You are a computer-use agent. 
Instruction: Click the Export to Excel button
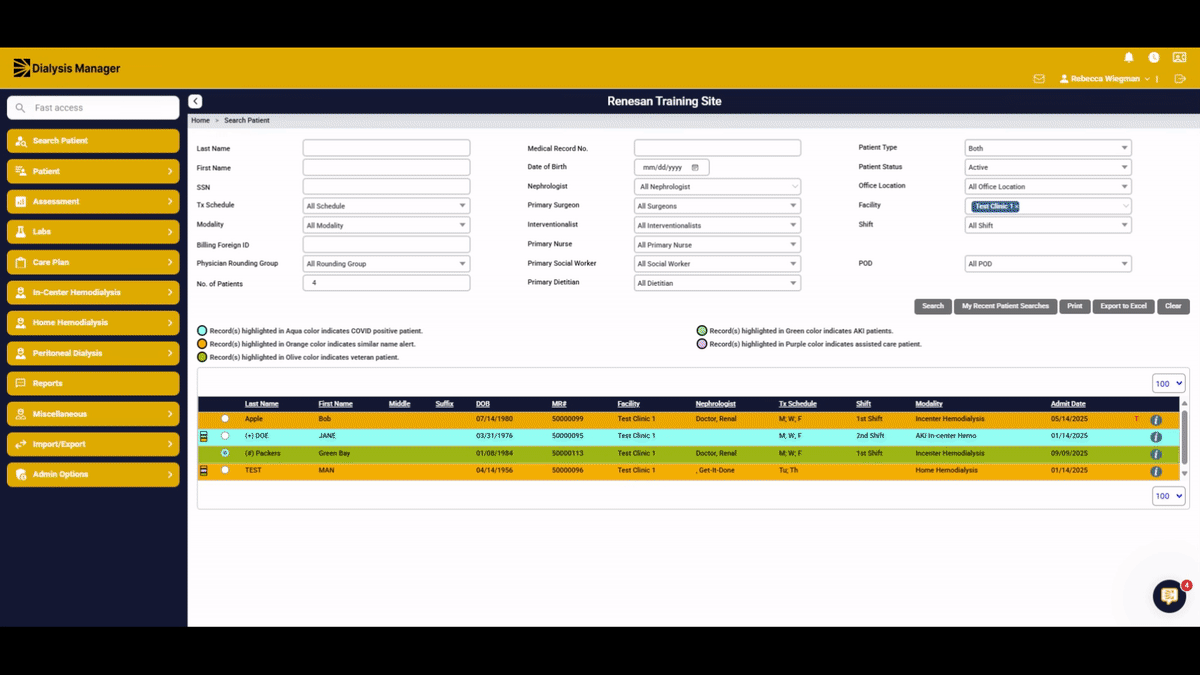click(x=1123, y=306)
